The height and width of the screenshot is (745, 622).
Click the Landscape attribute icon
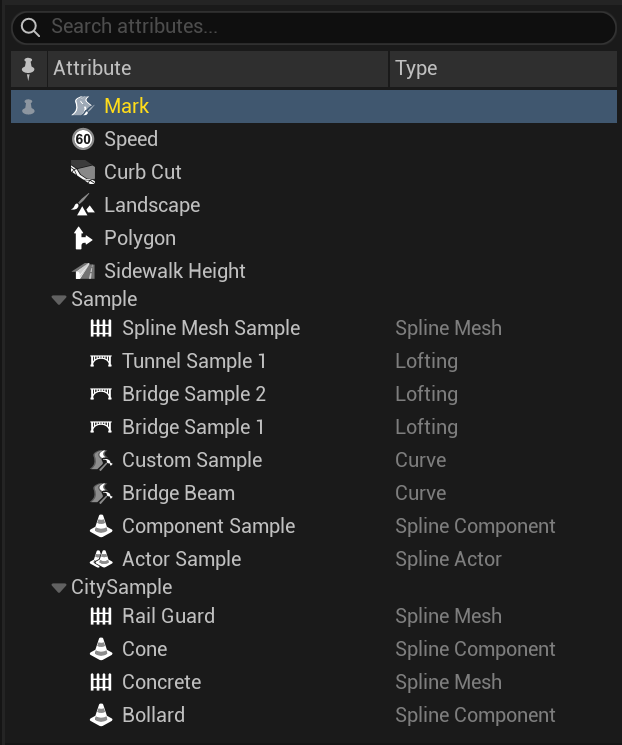pyautogui.click(x=83, y=205)
